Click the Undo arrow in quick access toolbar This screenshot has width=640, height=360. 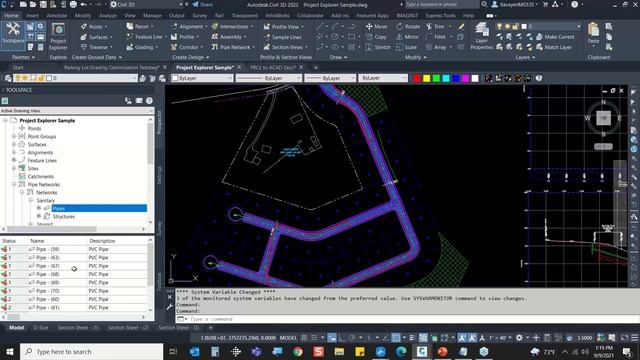(84, 4)
